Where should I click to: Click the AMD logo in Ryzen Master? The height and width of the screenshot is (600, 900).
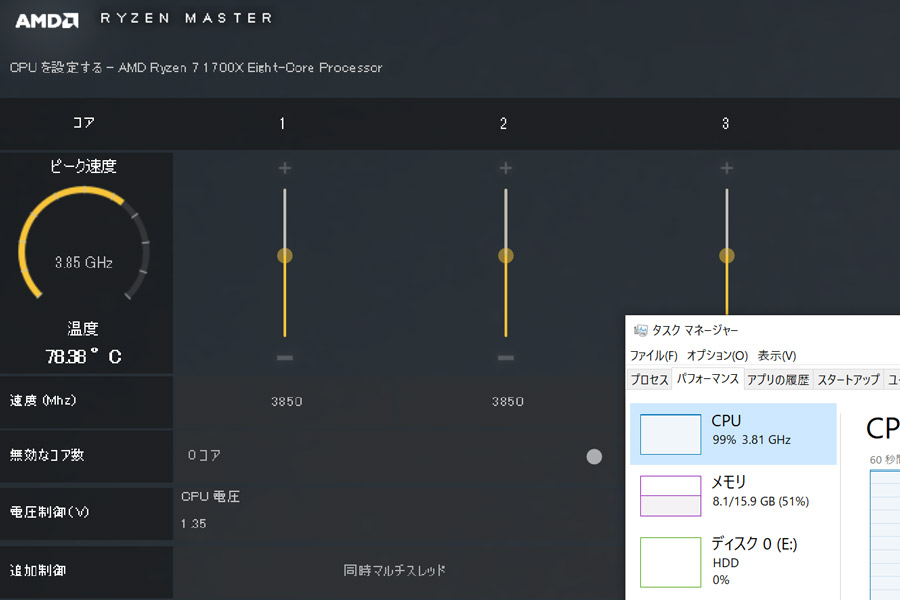[46, 21]
